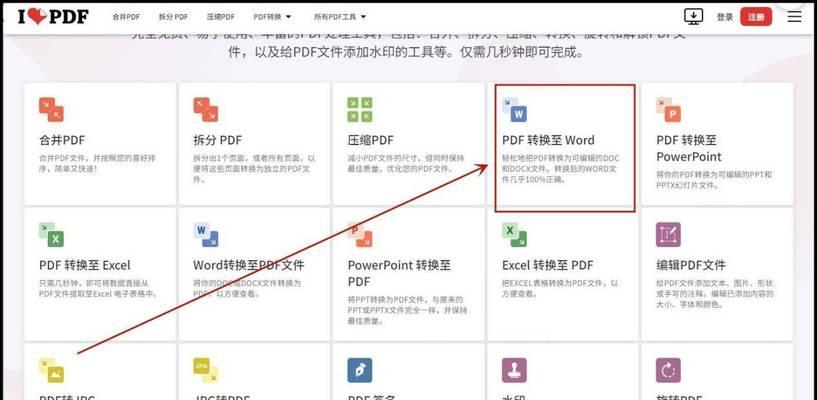The image size is (817, 400).
Task: Click the desktop app download icon
Action: [x=693, y=17]
